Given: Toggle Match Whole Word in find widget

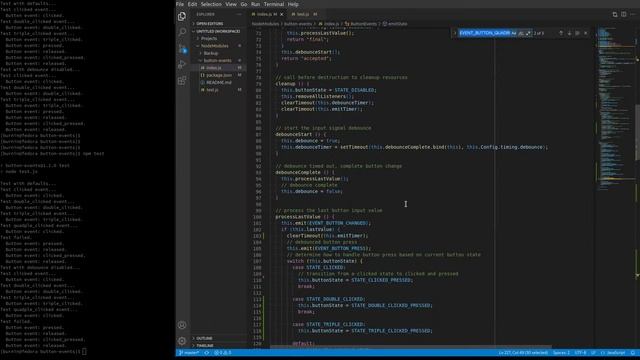Looking at the screenshot, I should pyautogui.click(x=521, y=33).
